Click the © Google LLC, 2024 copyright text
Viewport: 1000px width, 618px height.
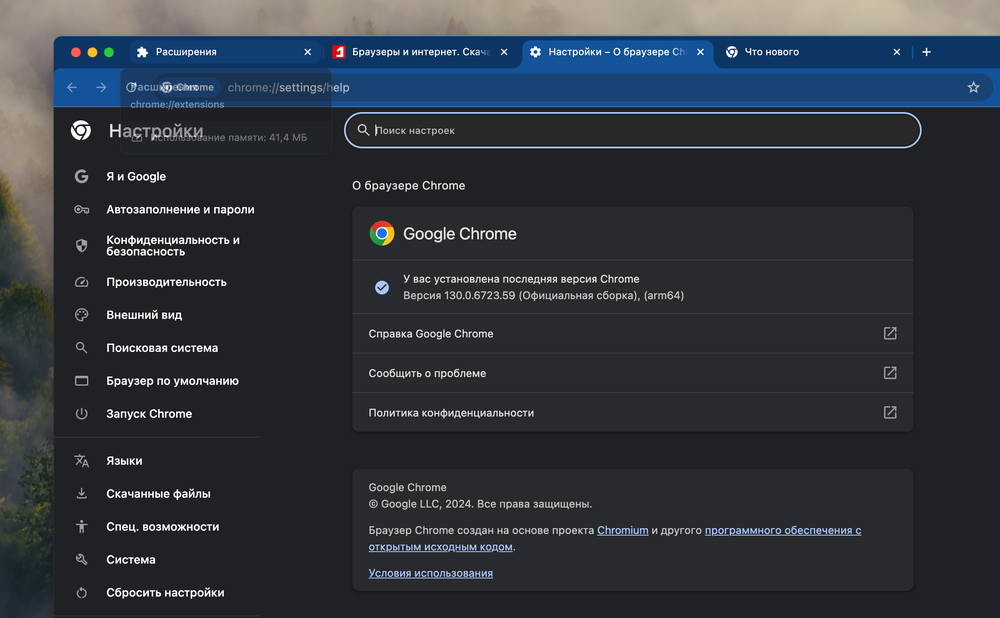tap(480, 504)
